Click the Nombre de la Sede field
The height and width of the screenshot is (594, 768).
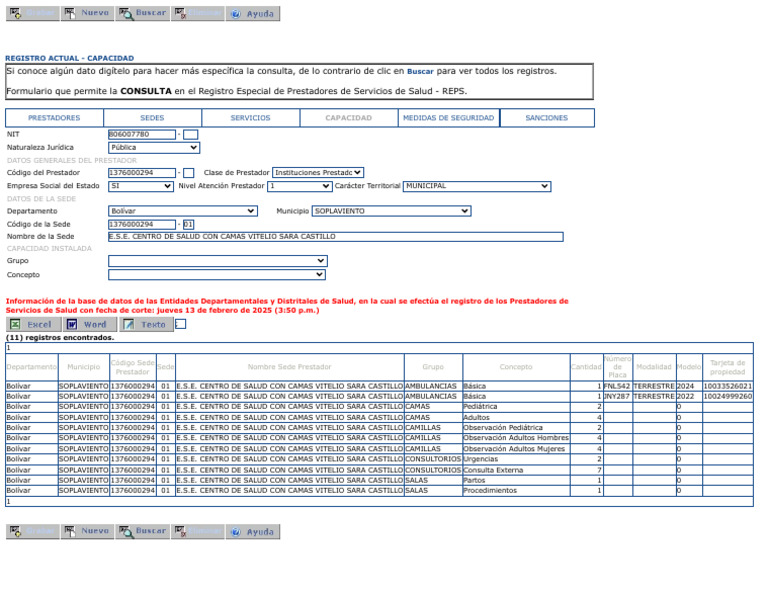[336, 237]
